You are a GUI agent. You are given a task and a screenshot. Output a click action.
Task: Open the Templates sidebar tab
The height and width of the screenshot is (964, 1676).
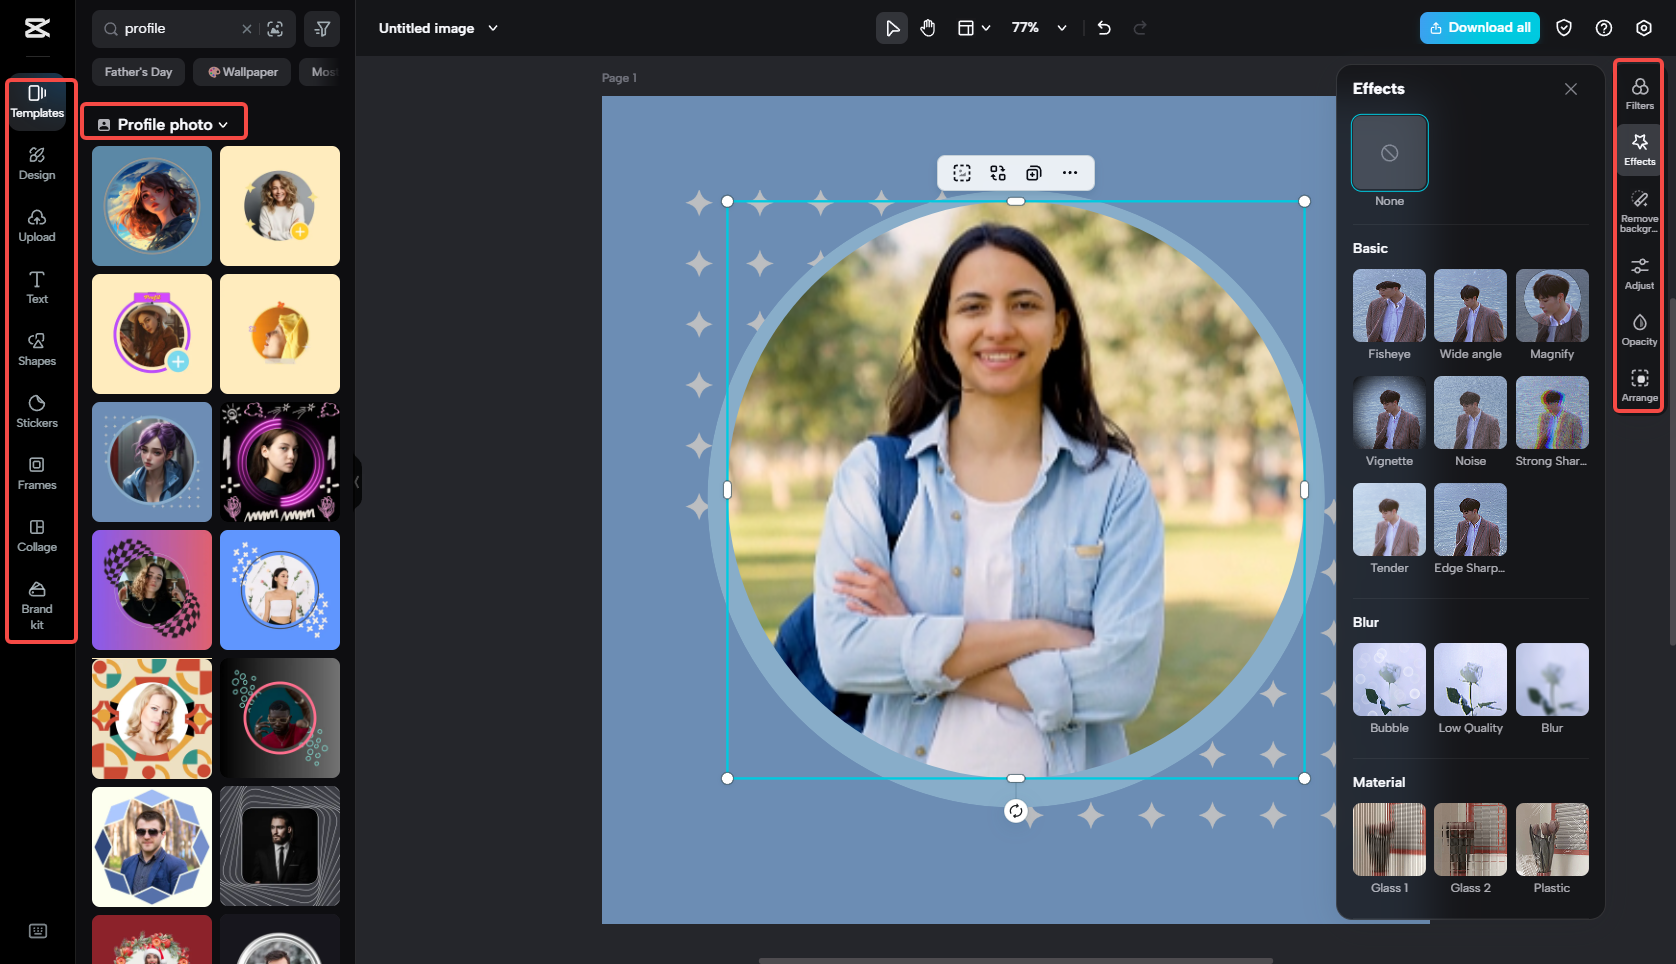[x=37, y=102]
